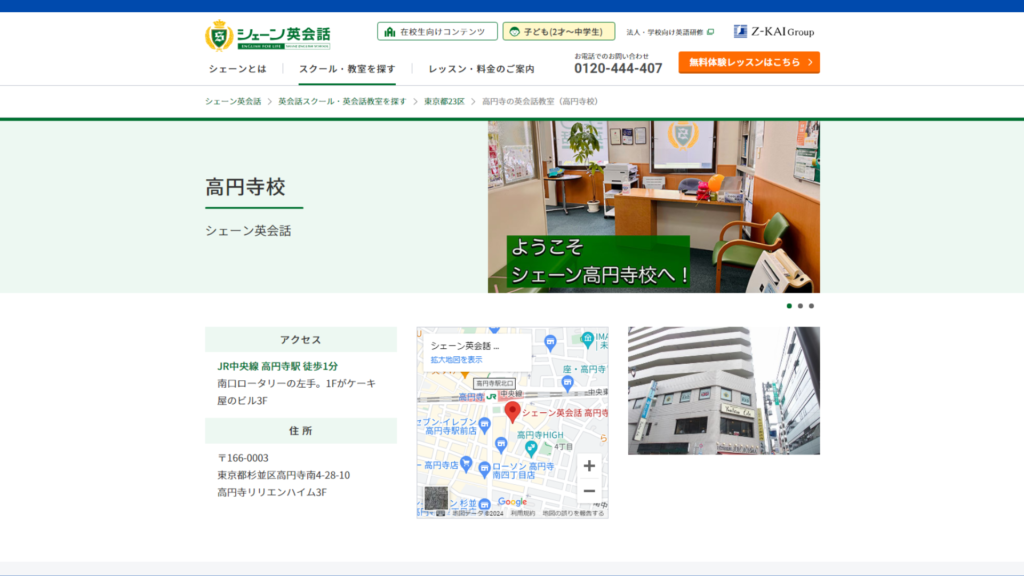Viewport: 1024px width, 576px height.
Task: Click postal code 〒166-0003
Action: [243, 458]
